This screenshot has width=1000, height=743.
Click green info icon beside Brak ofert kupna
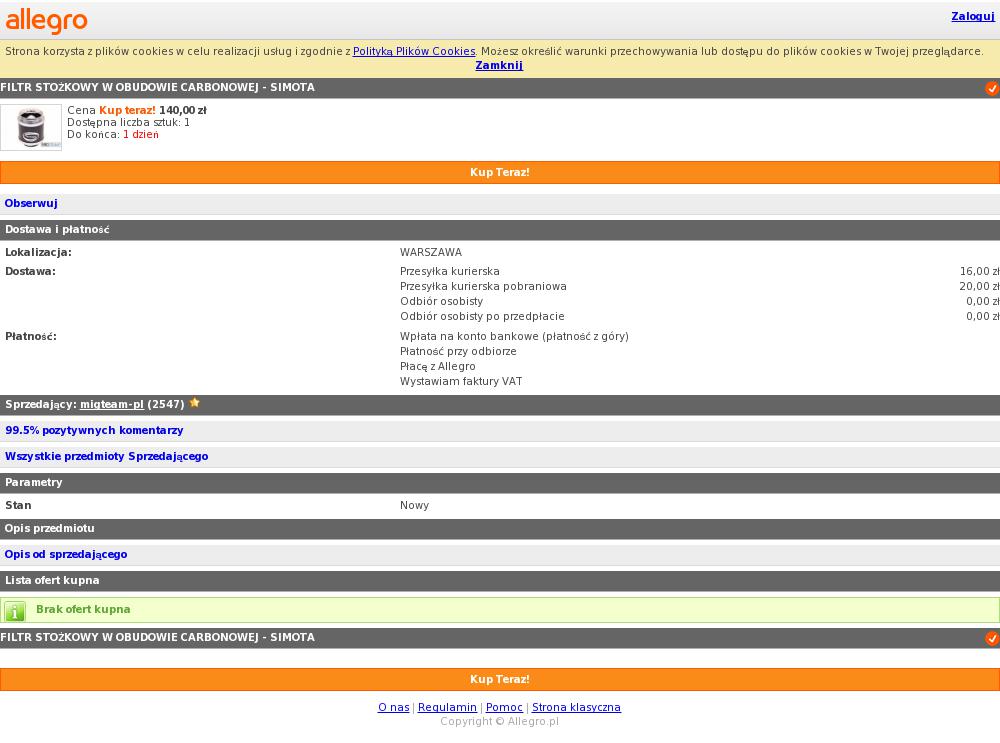click(x=15, y=611)
